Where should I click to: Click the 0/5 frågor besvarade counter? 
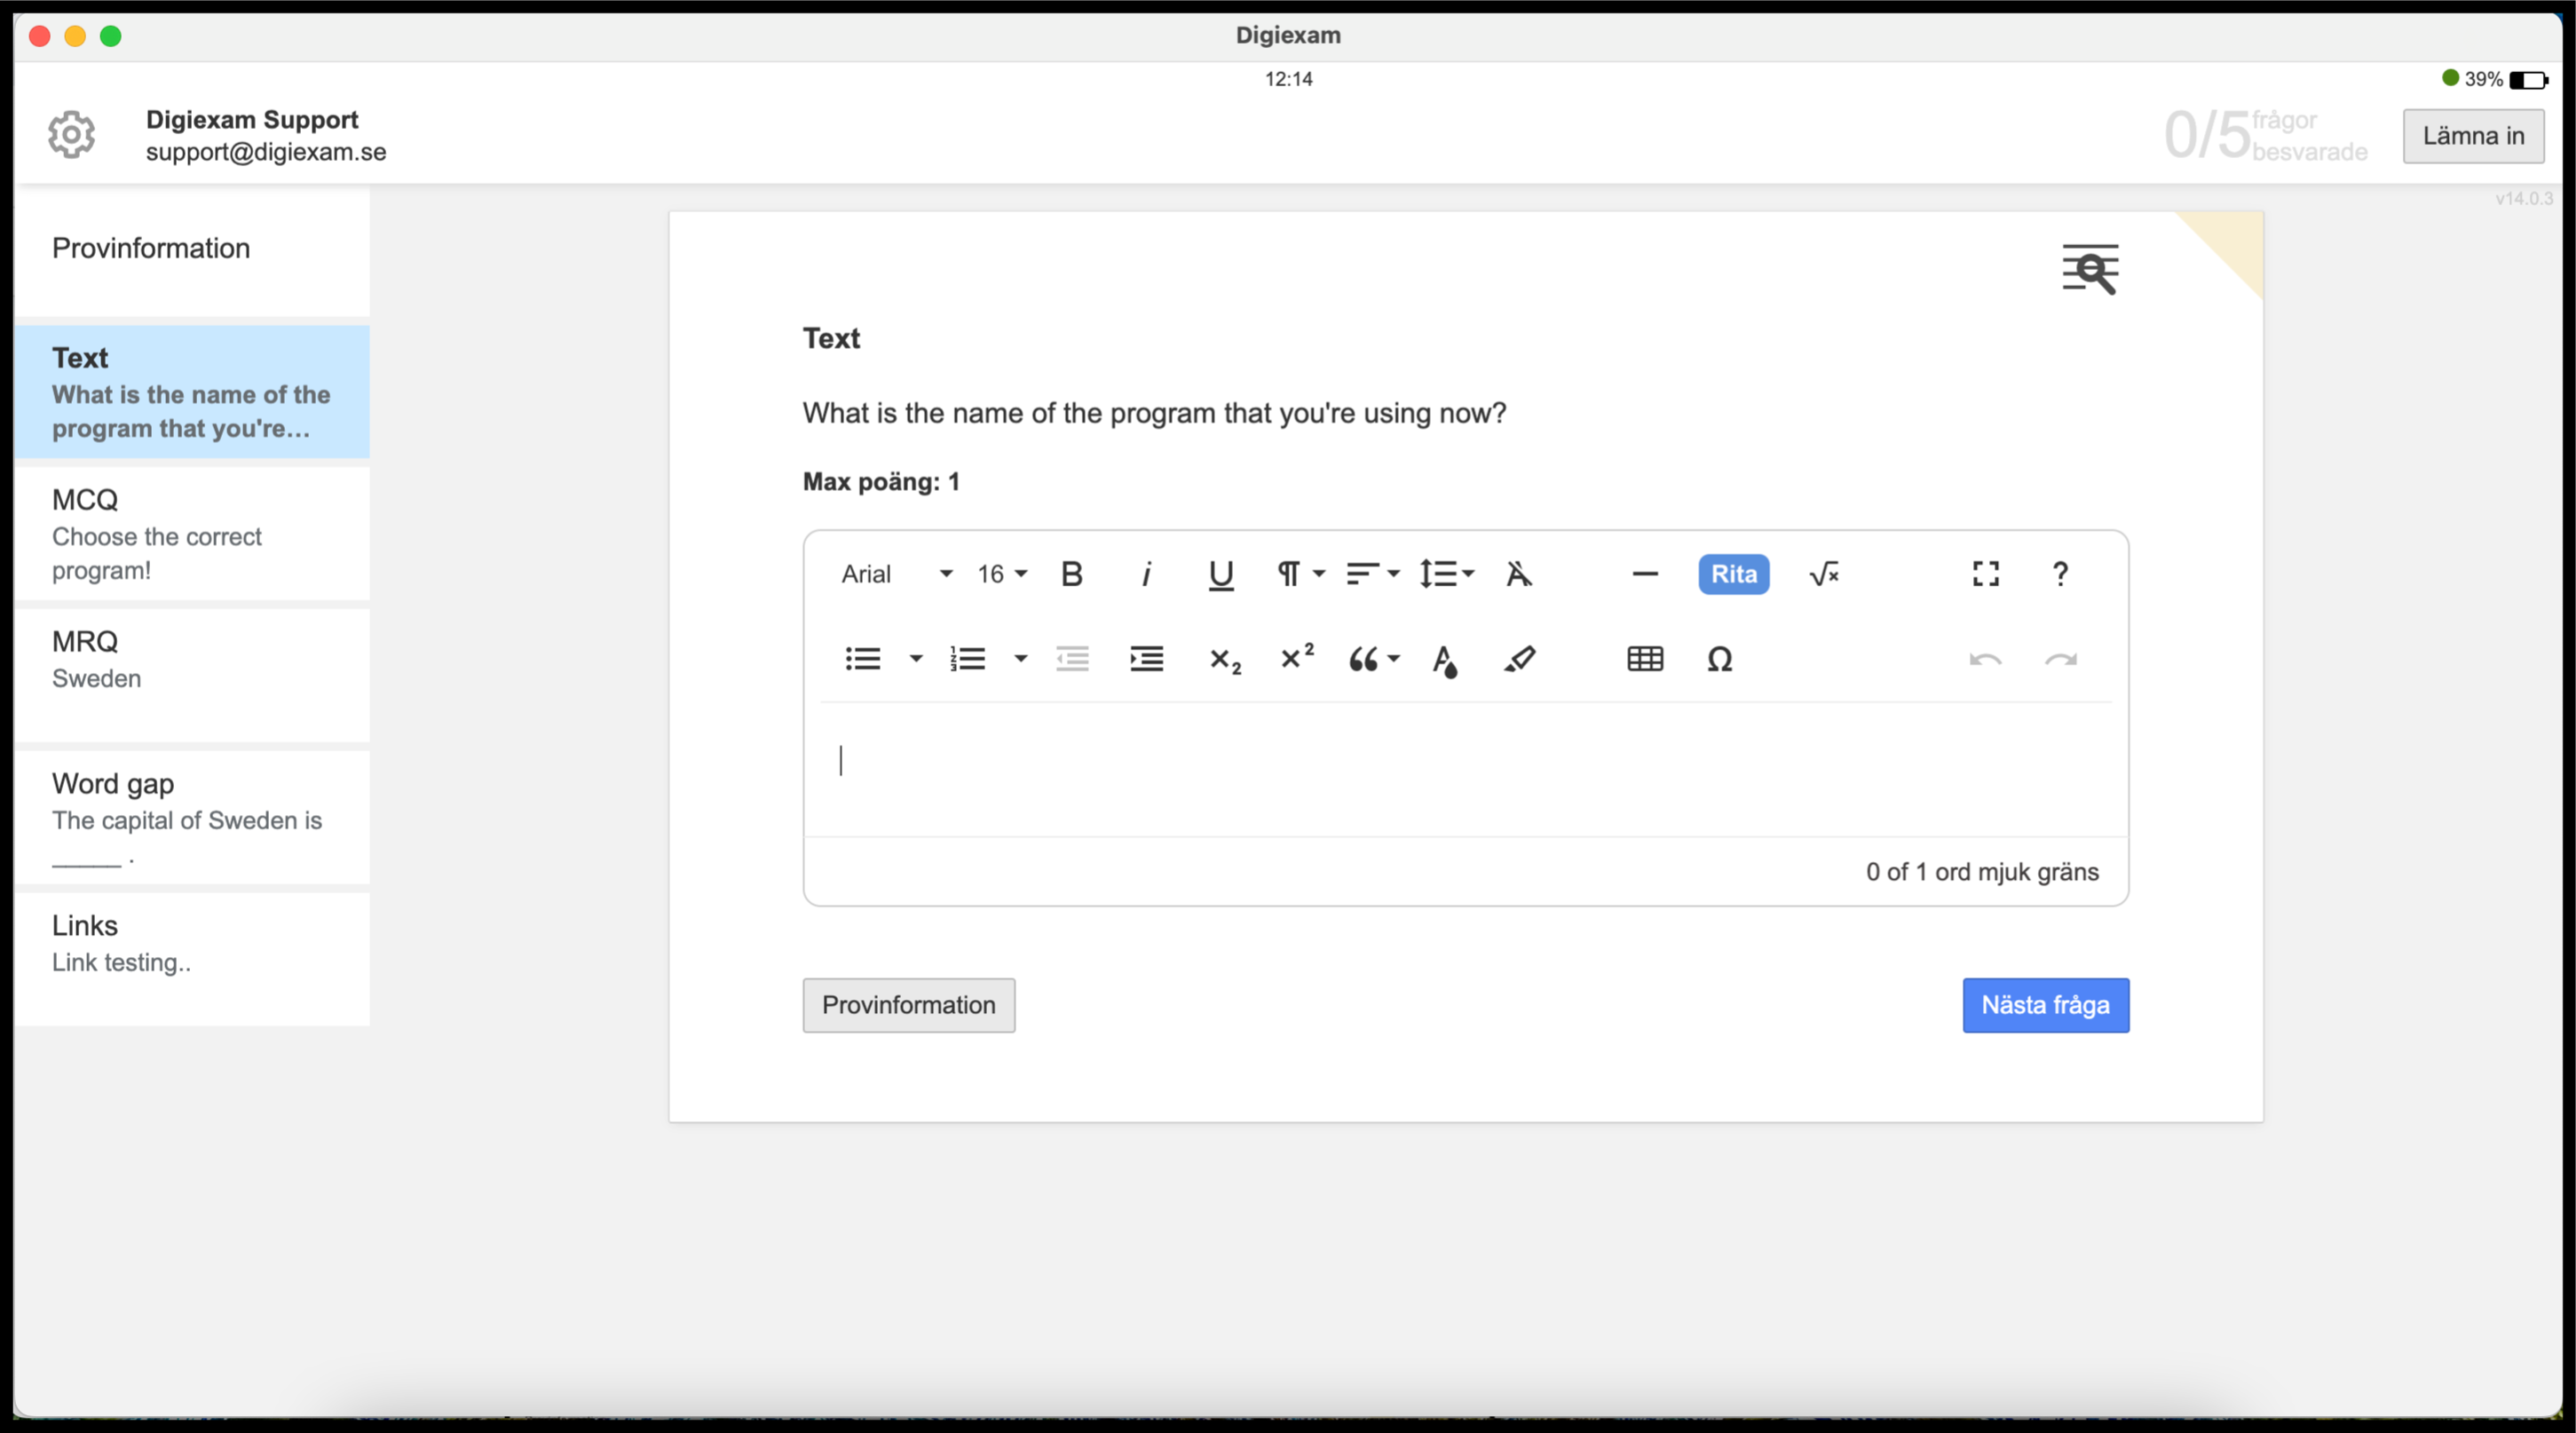point(2266,135)
